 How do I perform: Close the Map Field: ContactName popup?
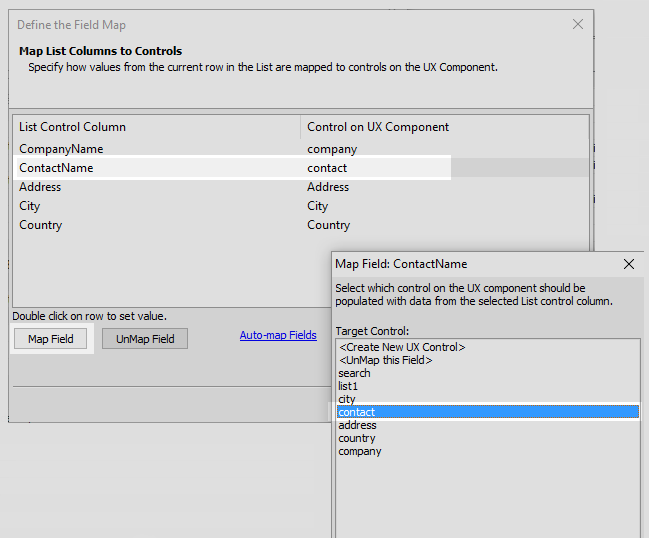tap(629, 264)
